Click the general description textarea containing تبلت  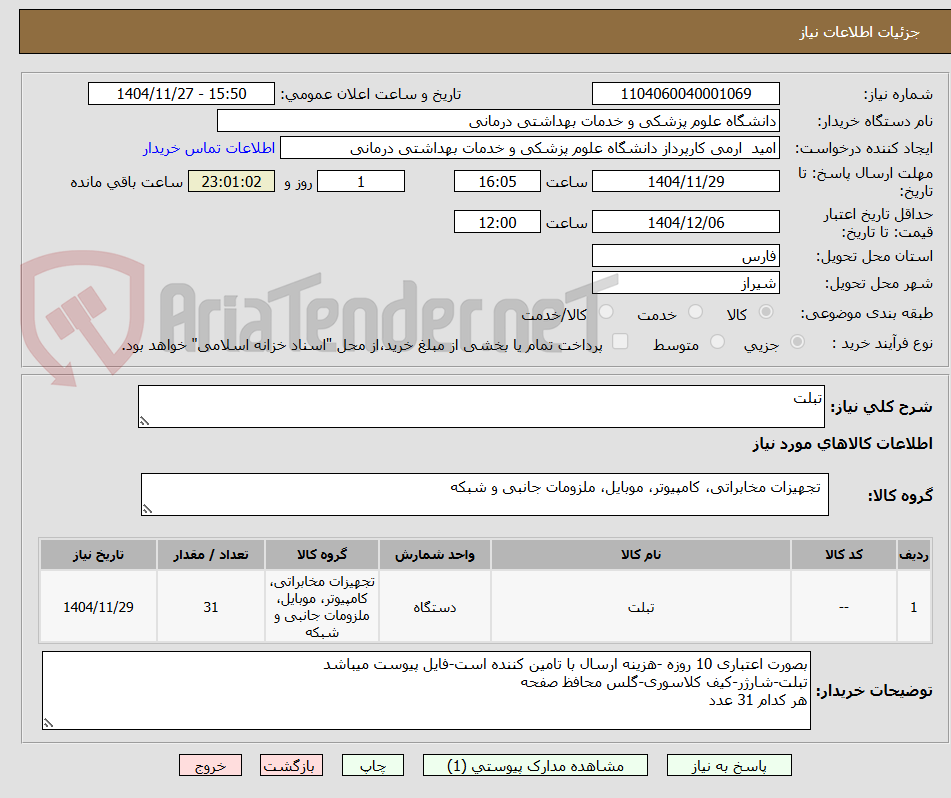click(x=481, y=406)
